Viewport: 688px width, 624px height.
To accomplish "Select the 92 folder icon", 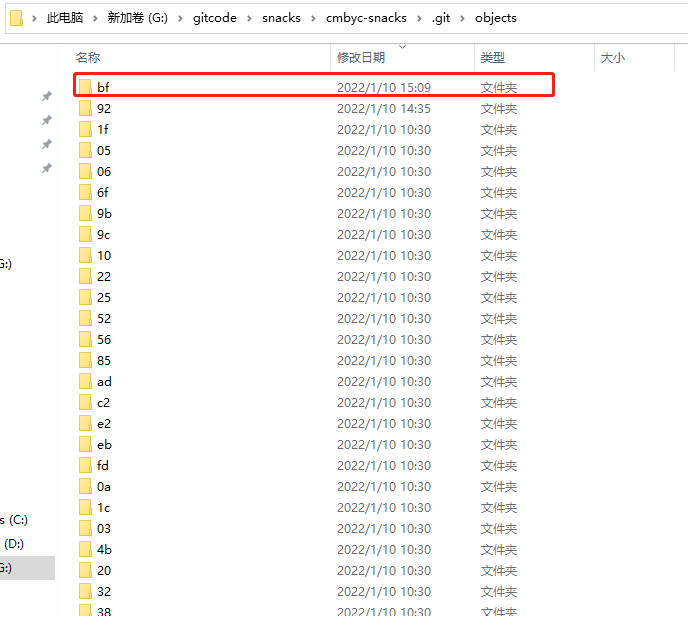I will tap(85, 108).
